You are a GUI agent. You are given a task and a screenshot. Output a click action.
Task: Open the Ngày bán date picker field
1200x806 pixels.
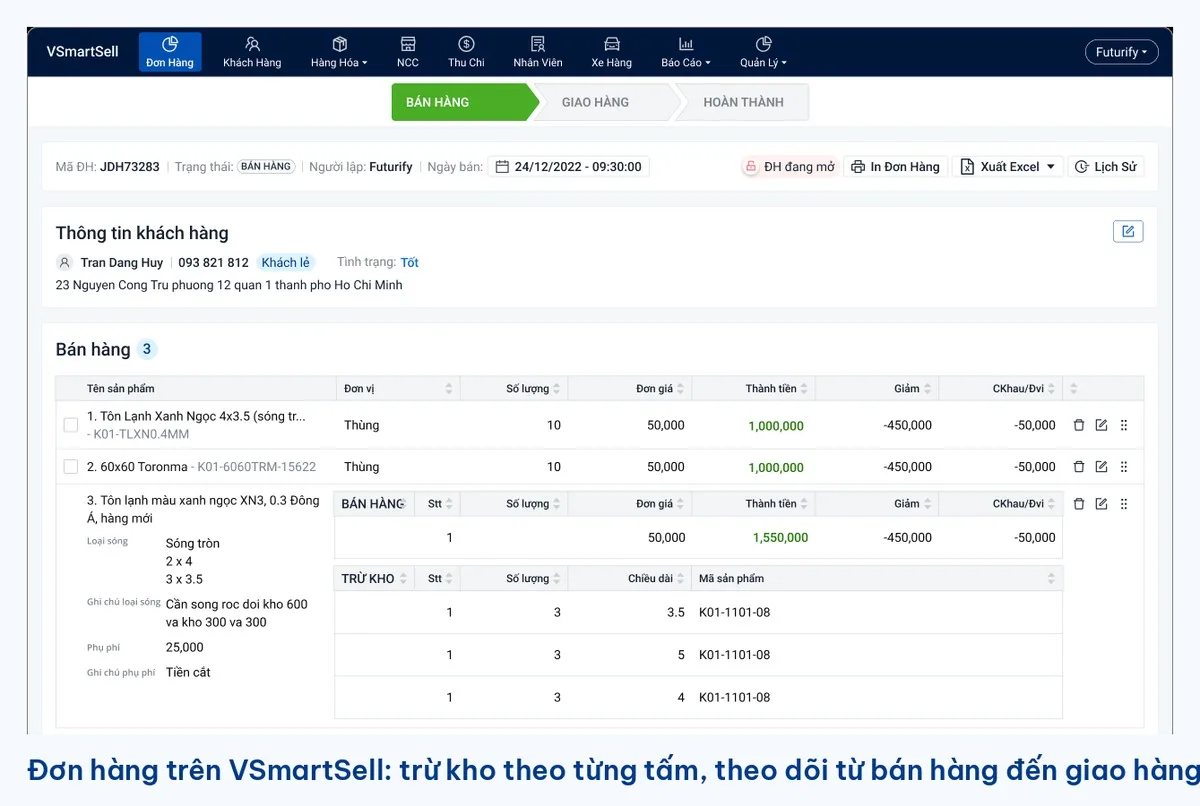569,167
